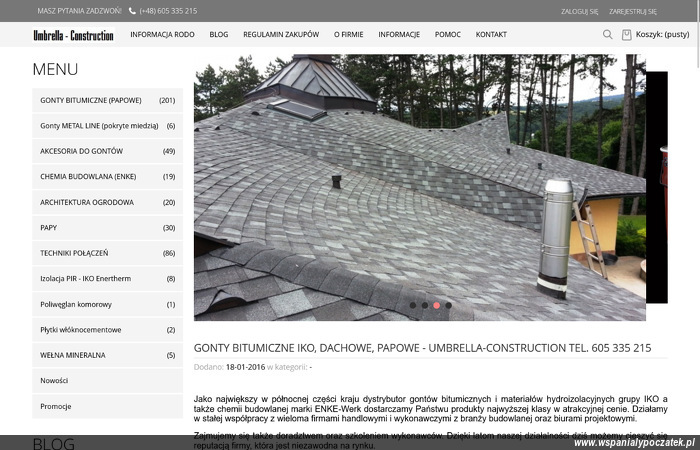Viewport: 700px width, 450px height.
Task: Open the shopping cart icon
Action: [x=627, y=34]
